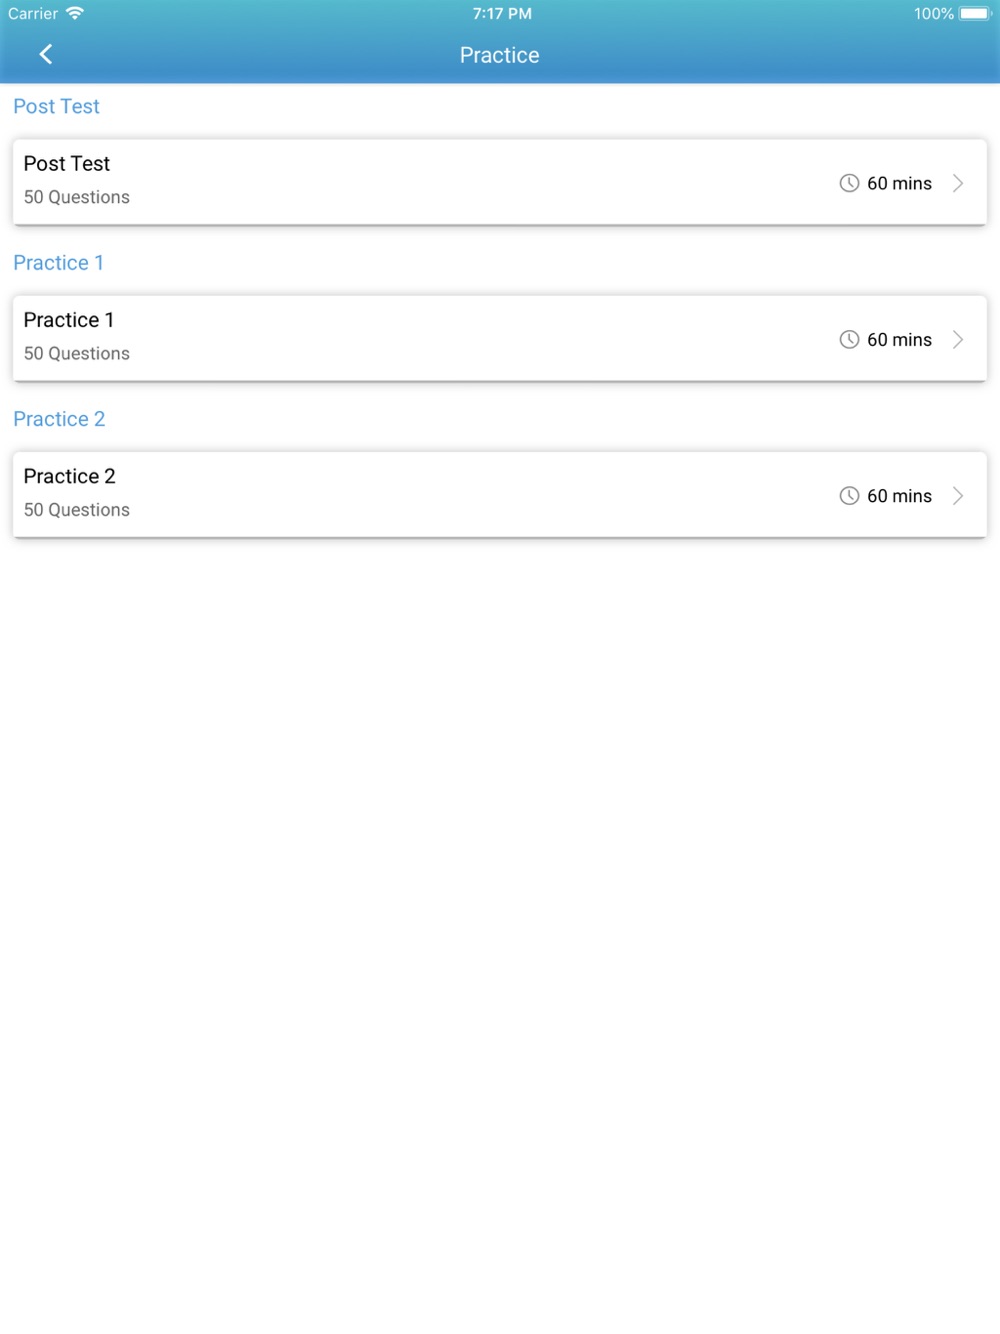Open Post Test via its right chevron
This screenshot has height=1334, width=1000.
(x=958, y=183)
